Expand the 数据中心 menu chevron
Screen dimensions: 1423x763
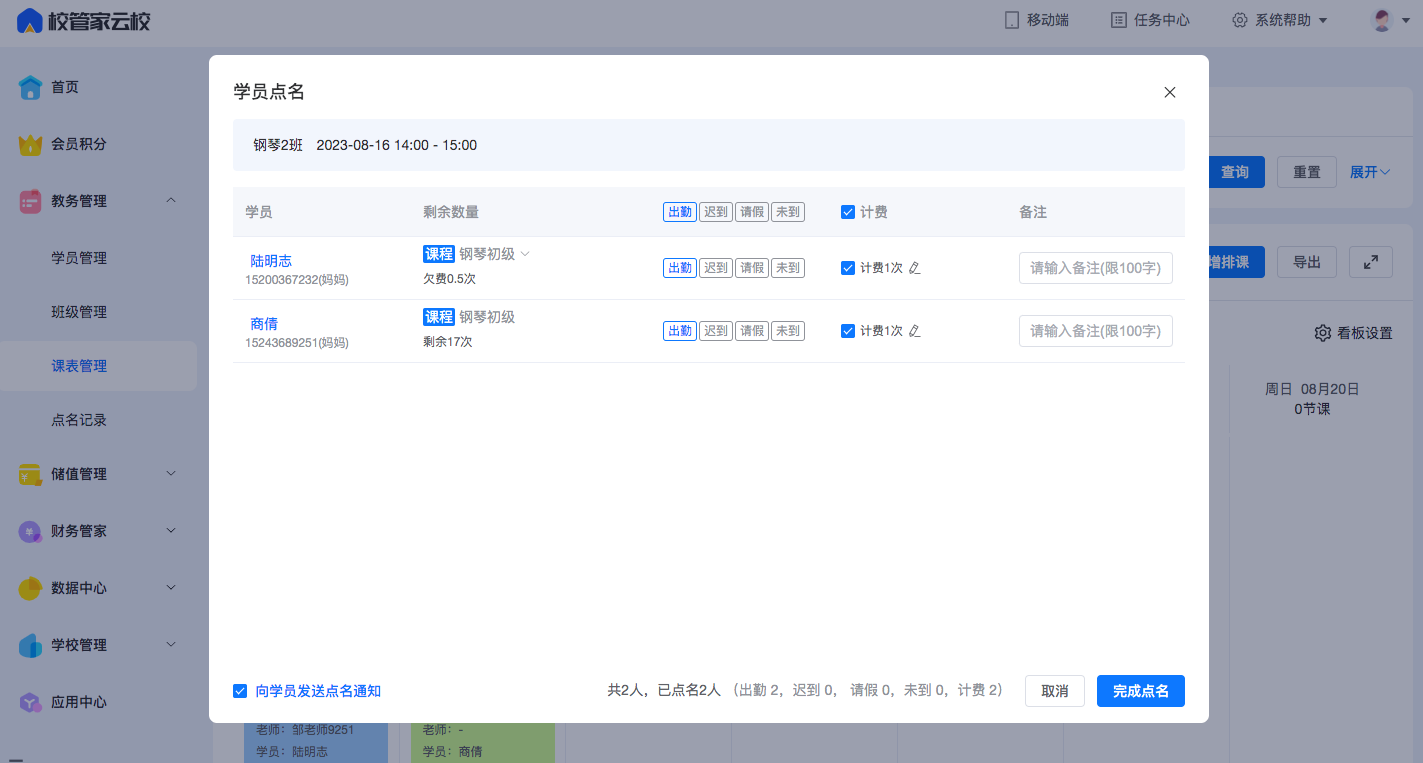171,588
